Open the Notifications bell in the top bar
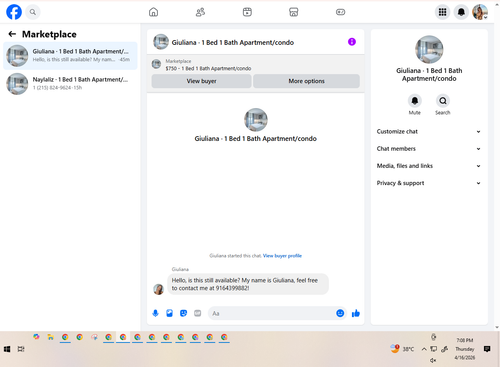The width and height of the screenshot is (500, 367). tap(461, 12)
